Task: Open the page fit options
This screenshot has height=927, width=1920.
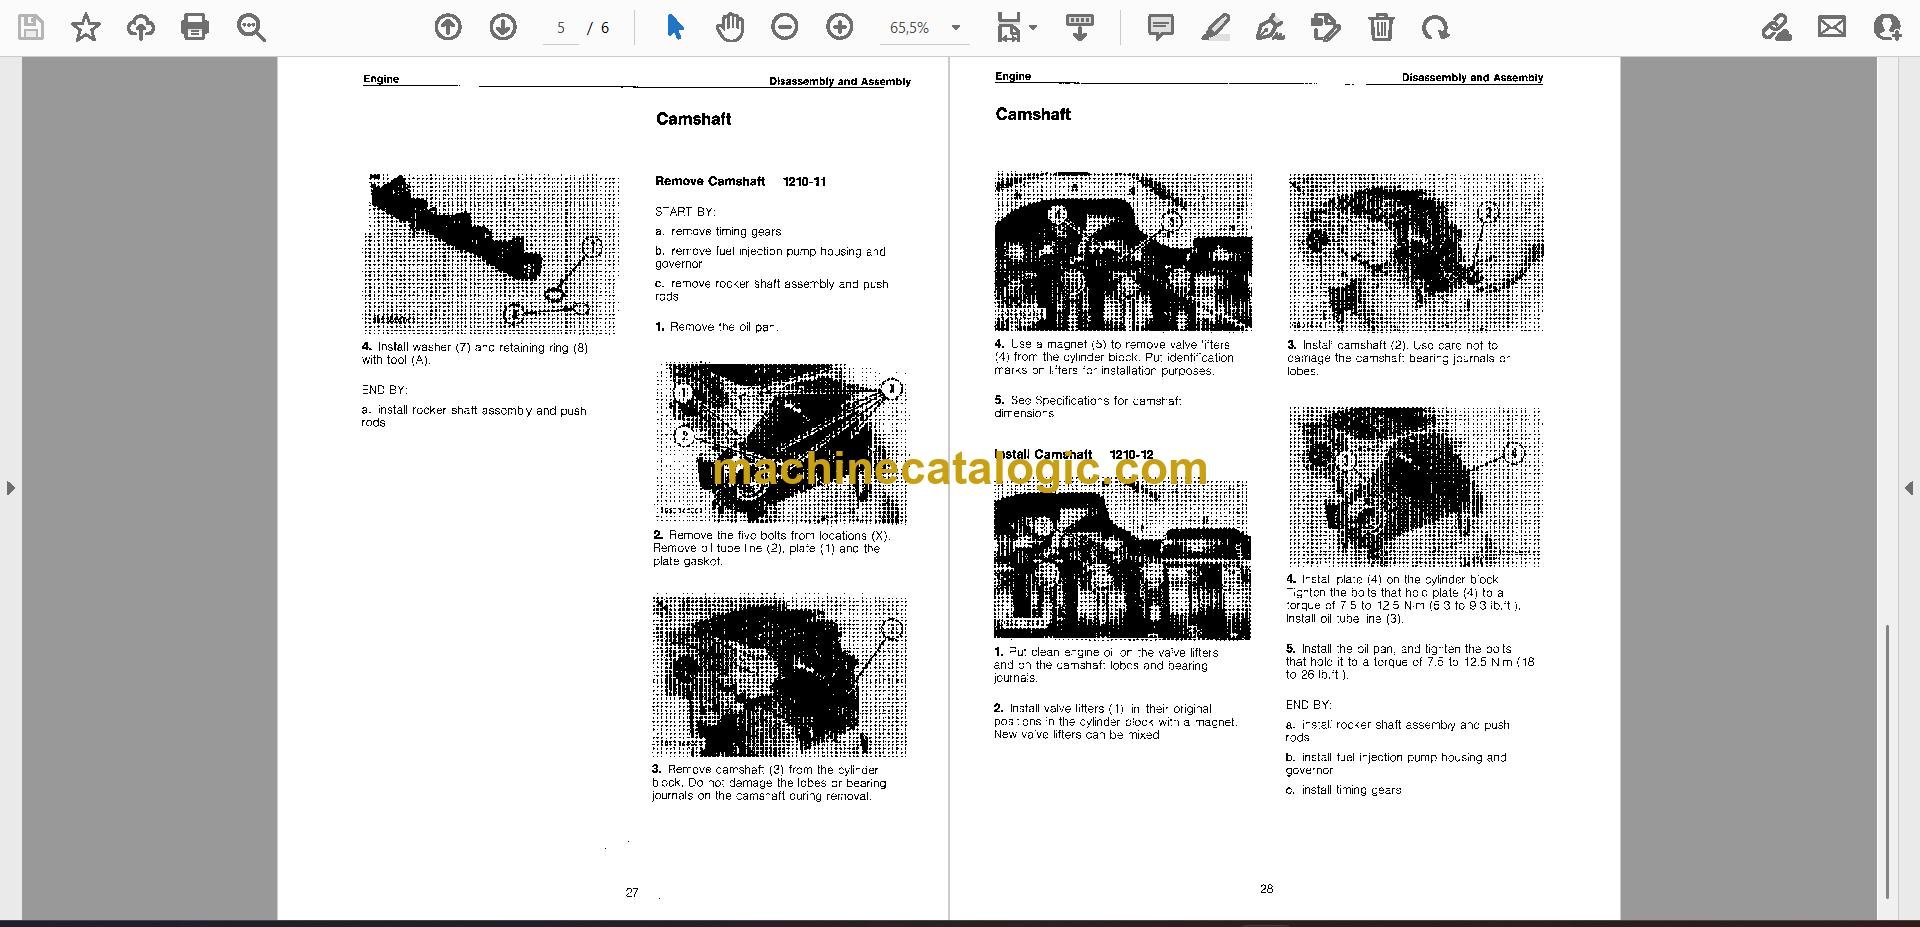Action: tap(1008, 28)
